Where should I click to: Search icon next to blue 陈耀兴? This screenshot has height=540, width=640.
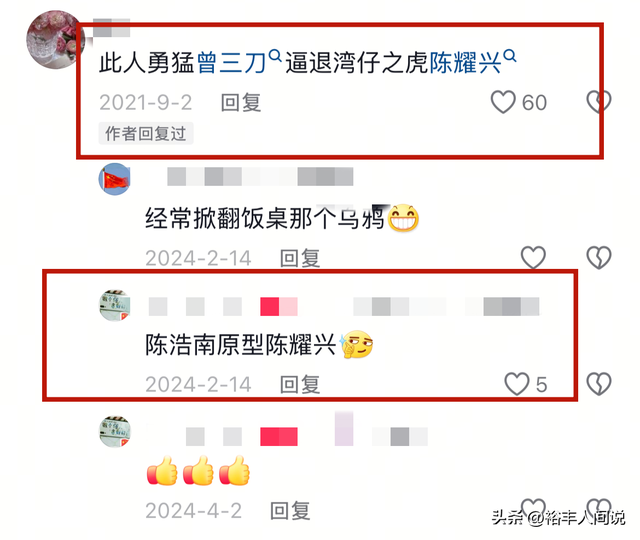[x=510, y=56]
